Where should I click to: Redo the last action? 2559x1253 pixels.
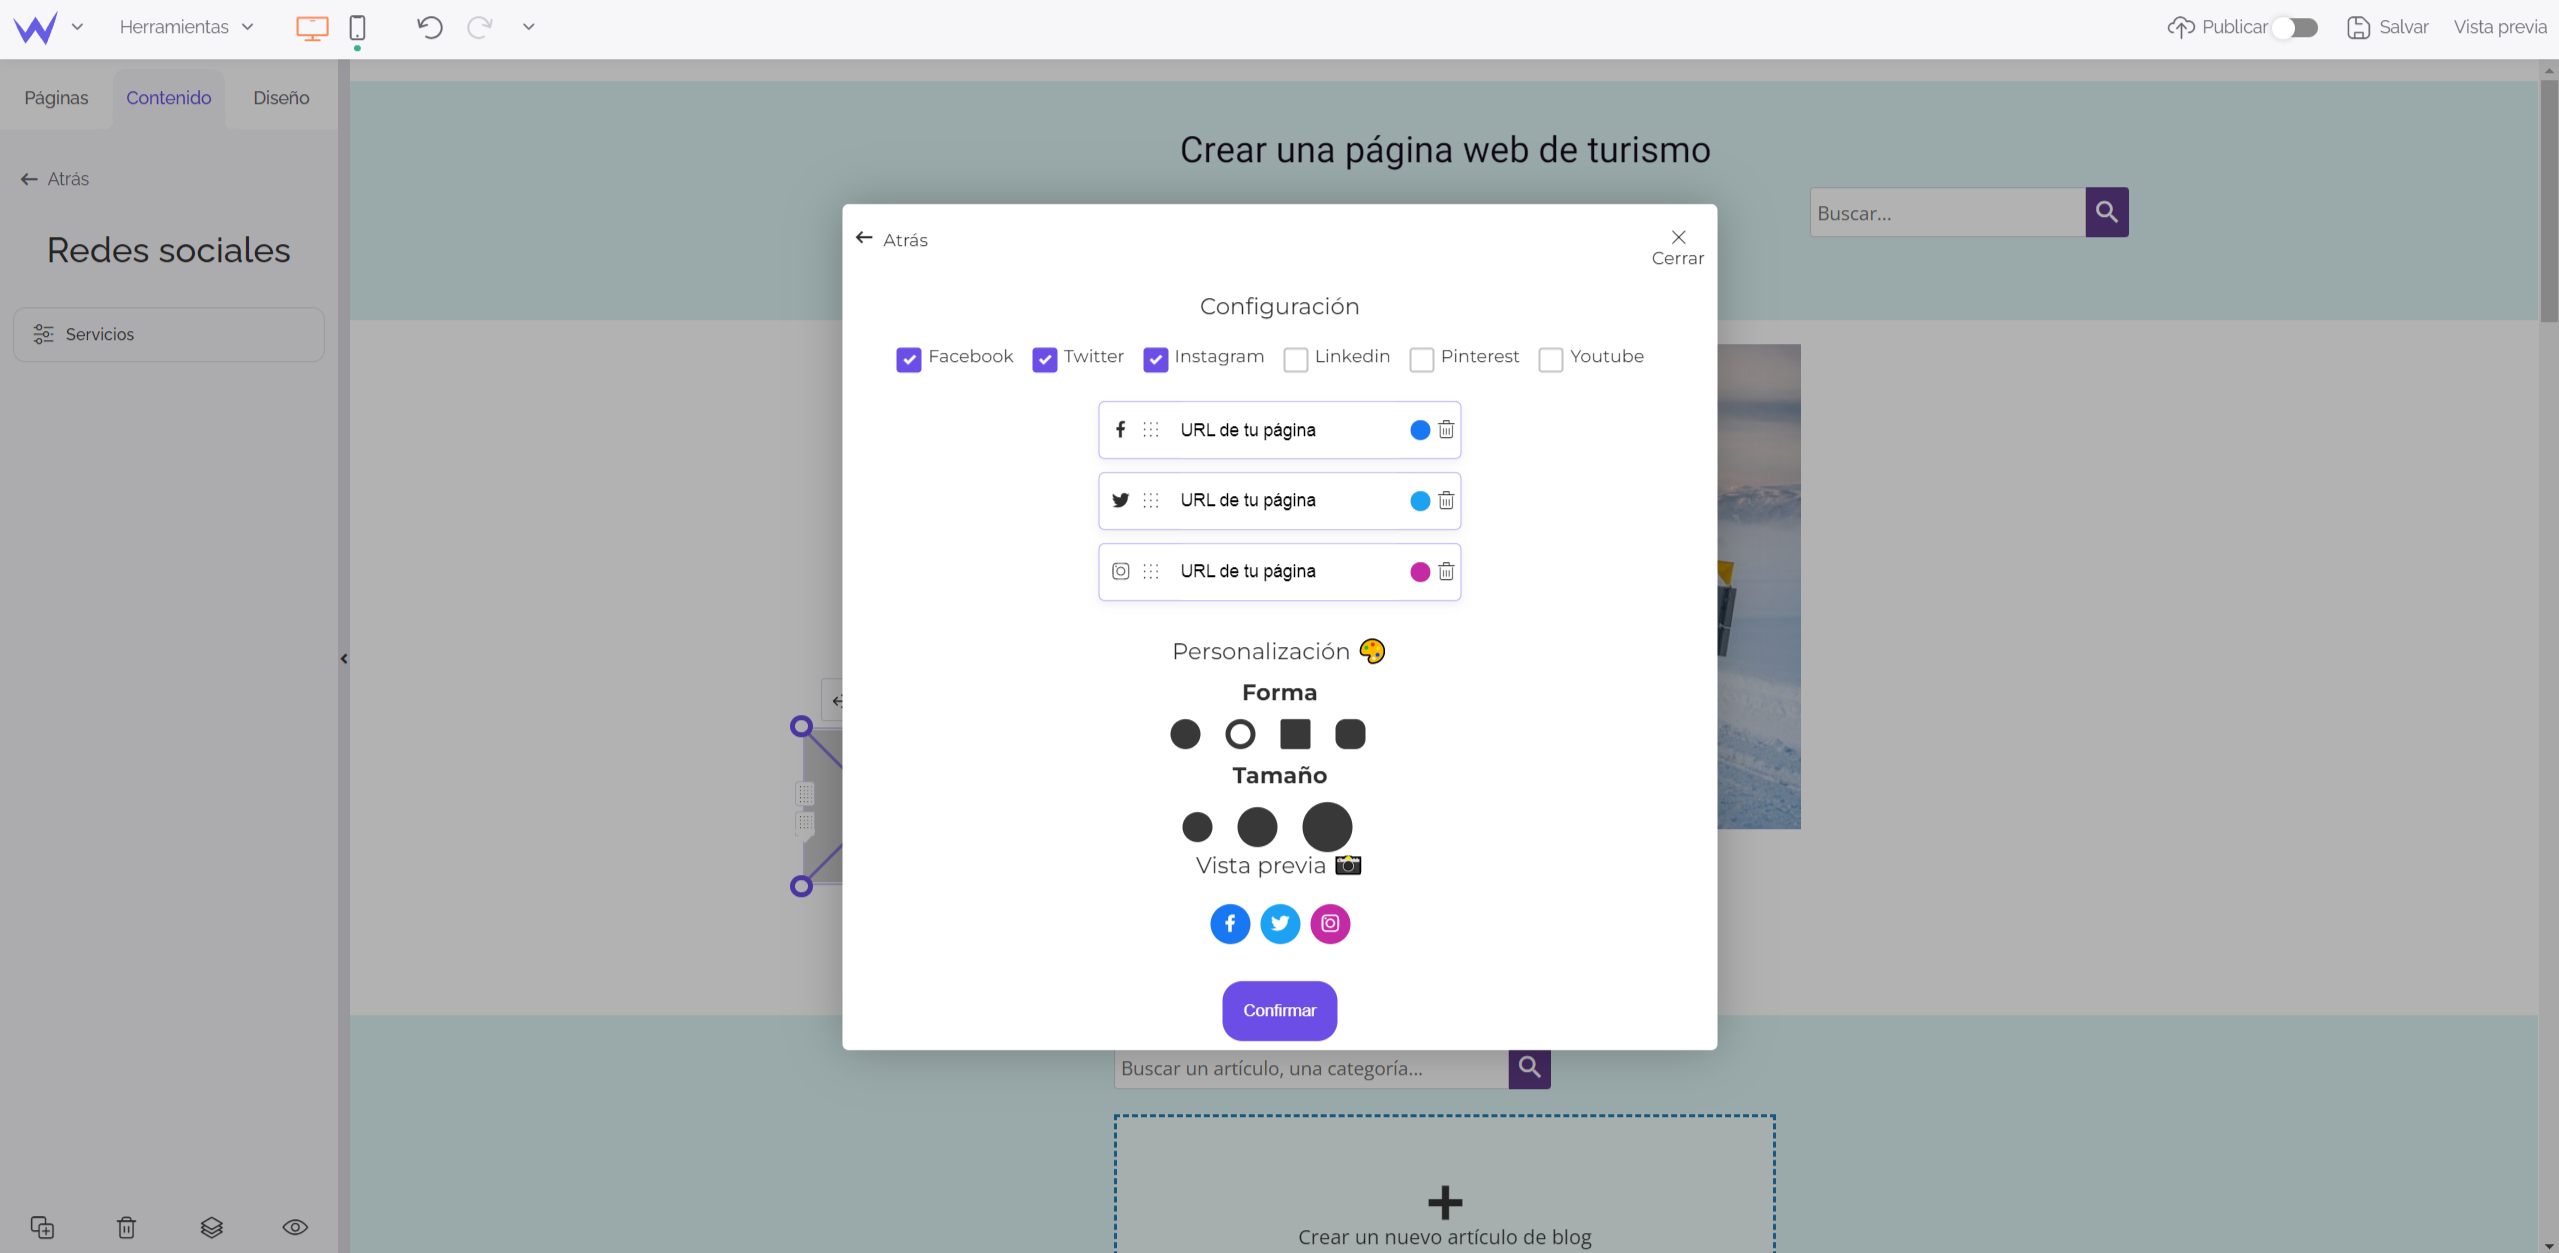pyautogui.click(x=480, y=27)
